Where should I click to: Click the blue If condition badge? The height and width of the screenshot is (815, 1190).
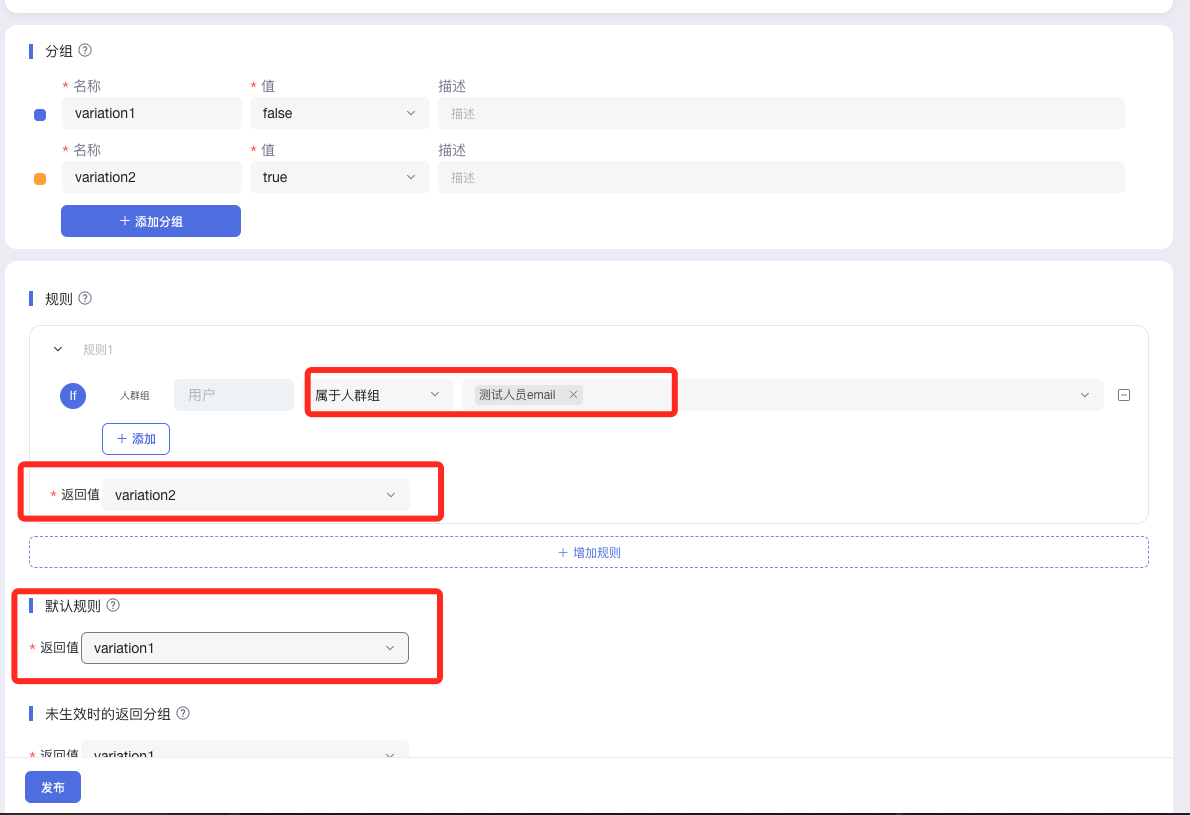click(72, 396)
